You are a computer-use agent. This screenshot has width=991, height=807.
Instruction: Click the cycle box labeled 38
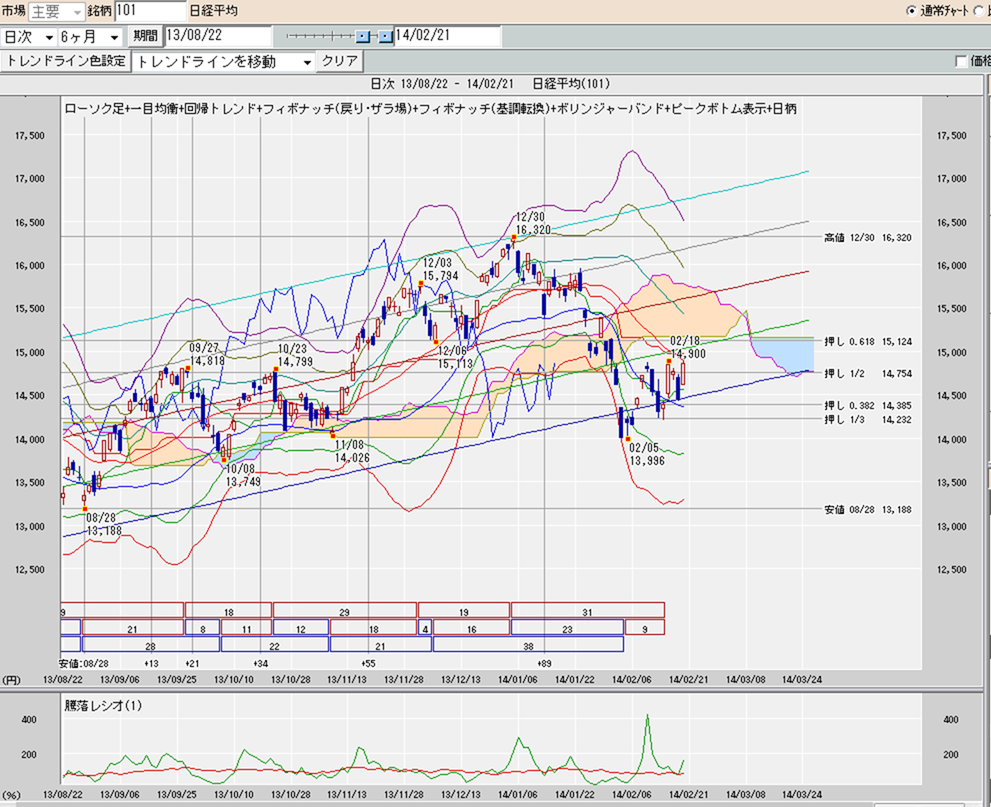[528, 645]
